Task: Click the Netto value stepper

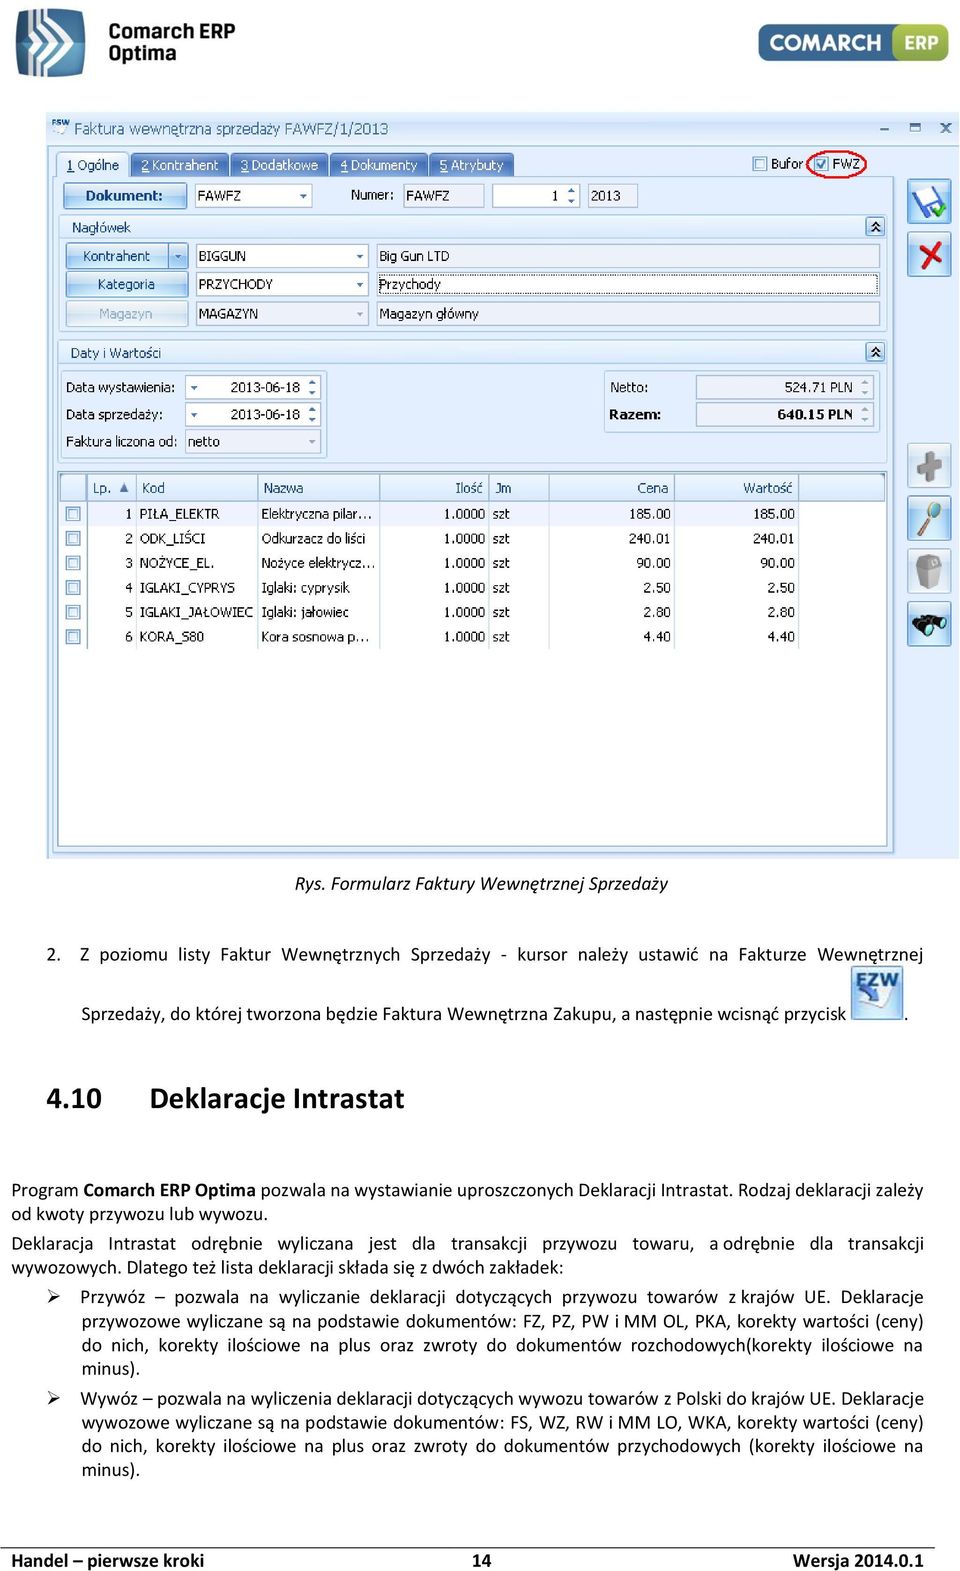Action: (x=865, y=388)
